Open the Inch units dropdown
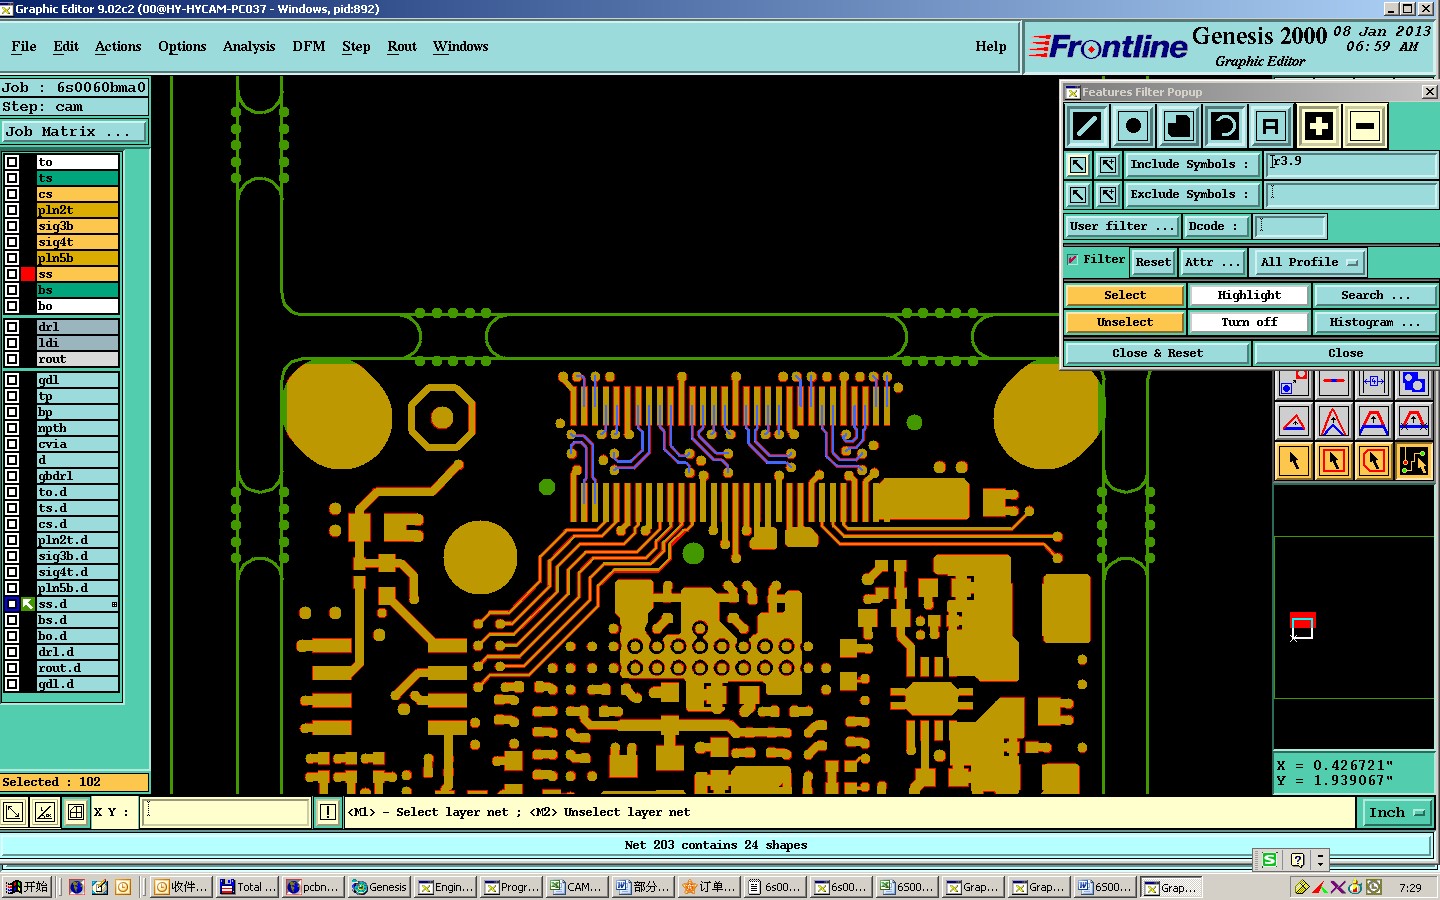 tap(1396, 812)
